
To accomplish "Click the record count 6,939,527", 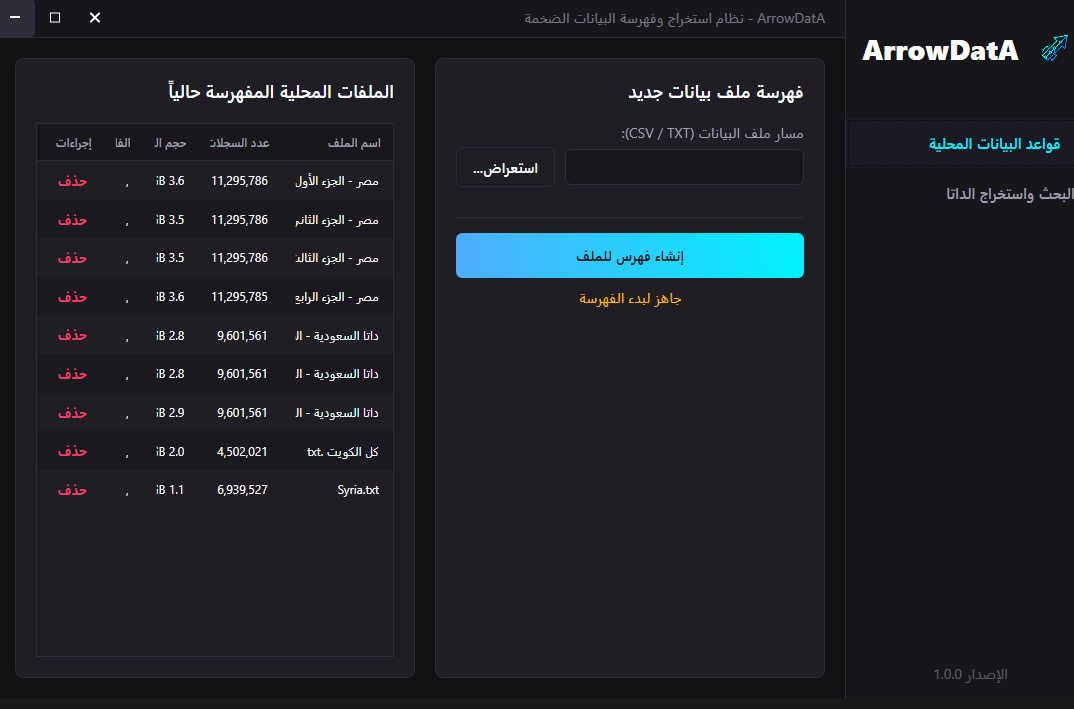I will tap(242, 490).
